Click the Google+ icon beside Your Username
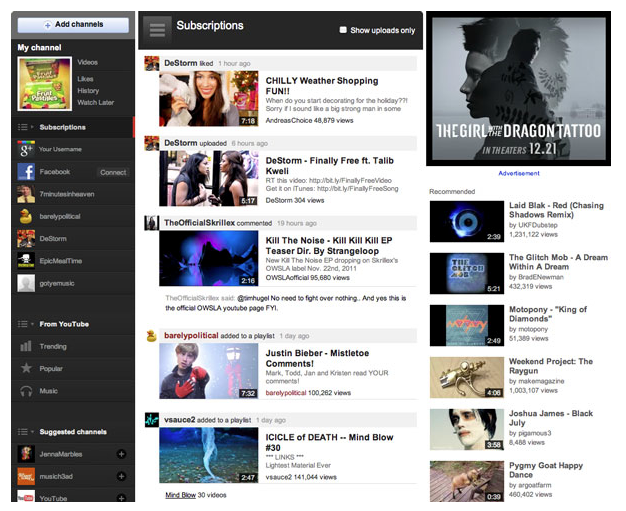This screenshot has width=626, height=511. 27,149
